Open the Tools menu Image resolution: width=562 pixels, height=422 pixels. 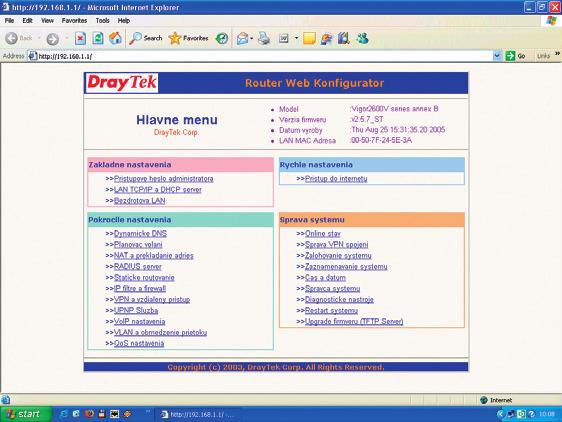(x=103, y=21)
